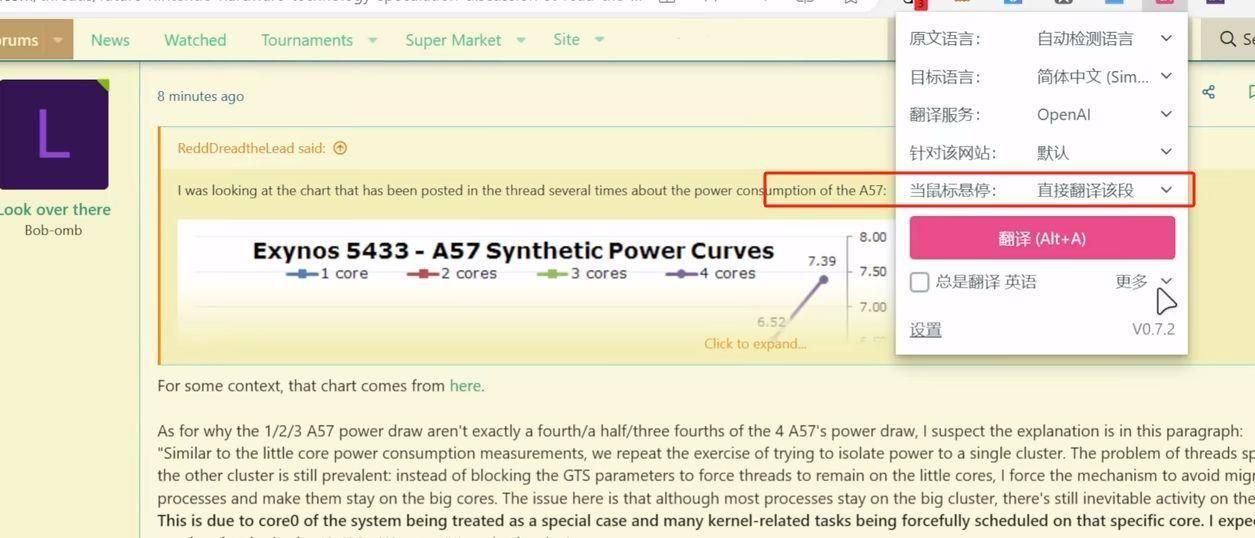Click the 7.39 data label on chart

pyautogui.click(x=822, y=261)
